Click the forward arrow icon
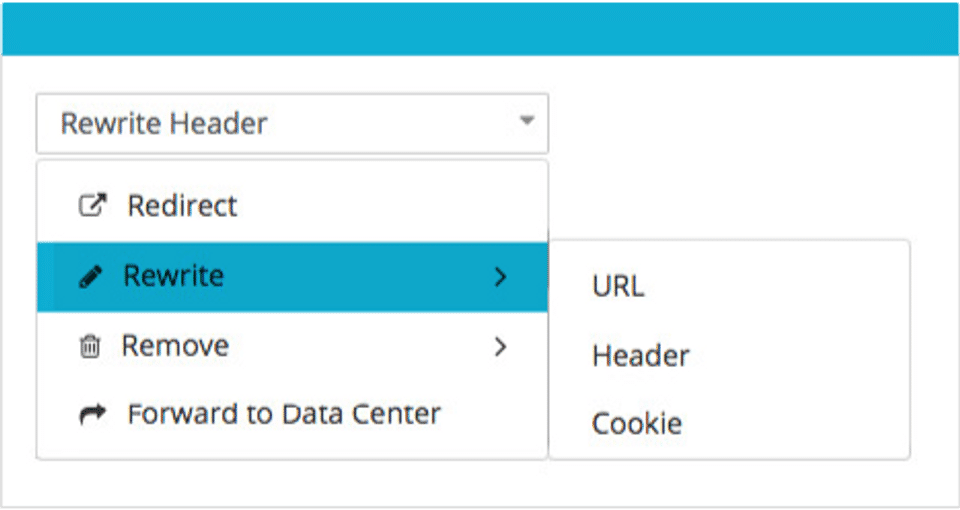 pos(92,414)
